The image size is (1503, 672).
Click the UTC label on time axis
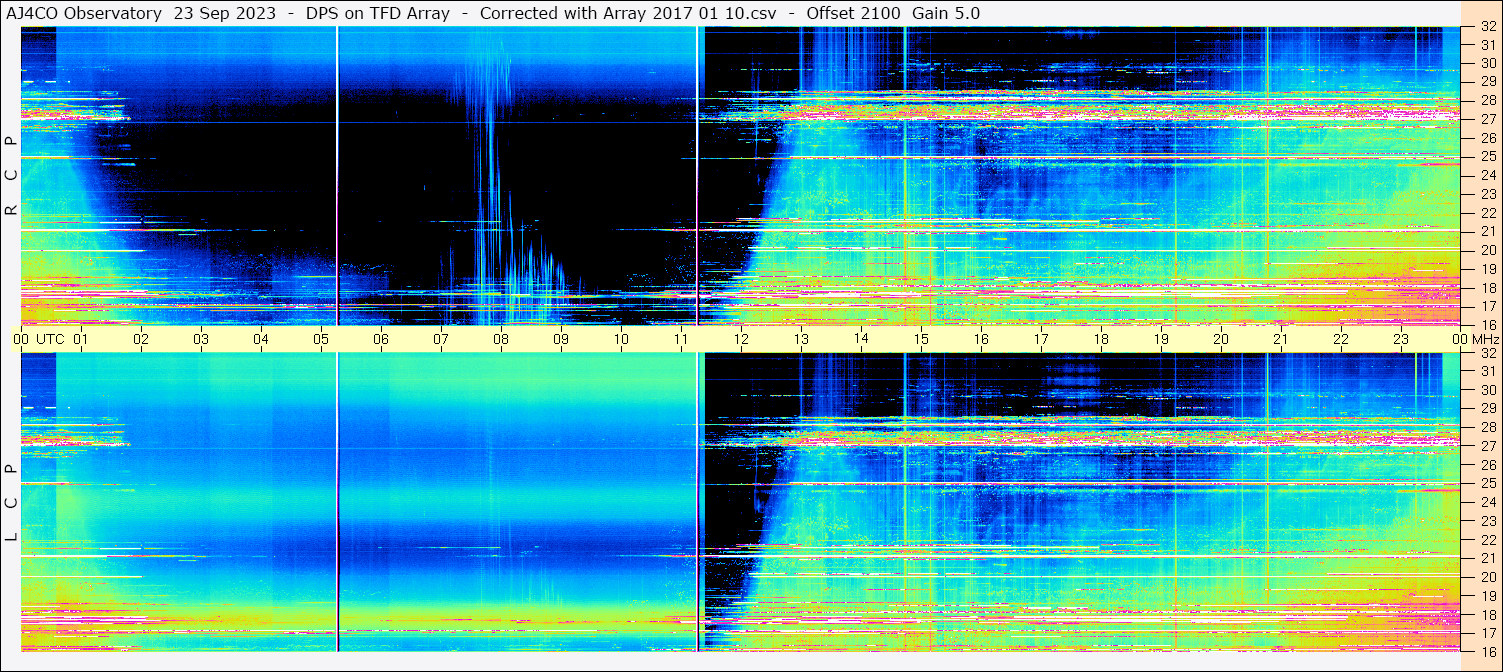(x=50, y=339)
